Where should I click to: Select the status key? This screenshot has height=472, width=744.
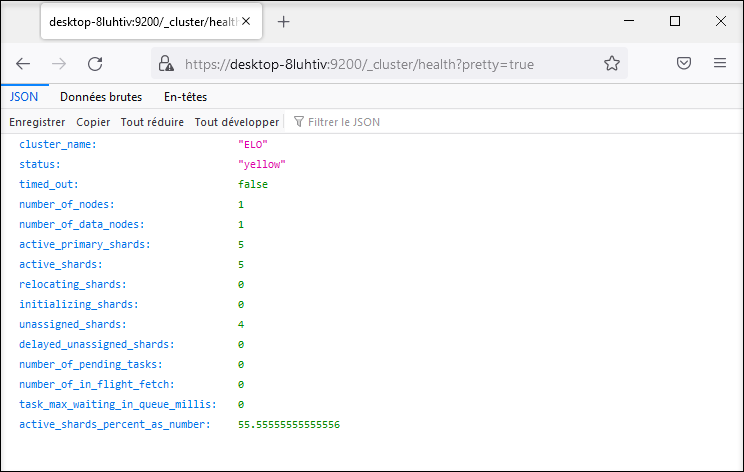40,164
